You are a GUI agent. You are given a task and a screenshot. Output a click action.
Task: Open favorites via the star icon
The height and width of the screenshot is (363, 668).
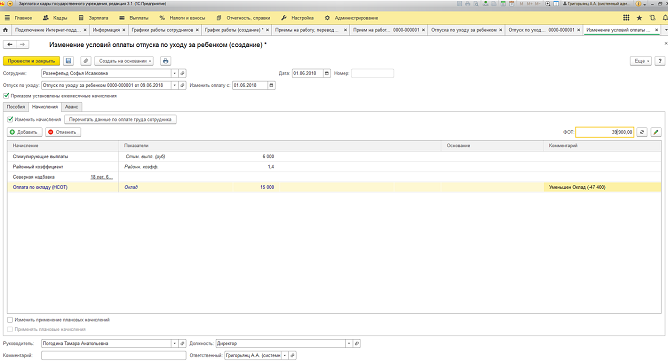tap(639, 18)
